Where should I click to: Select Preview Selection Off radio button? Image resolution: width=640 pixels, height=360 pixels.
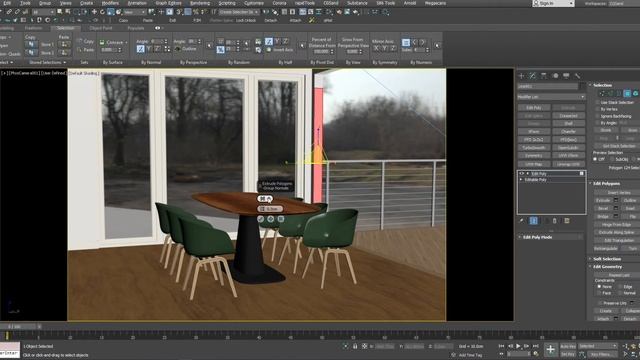[x=596, y=159]
